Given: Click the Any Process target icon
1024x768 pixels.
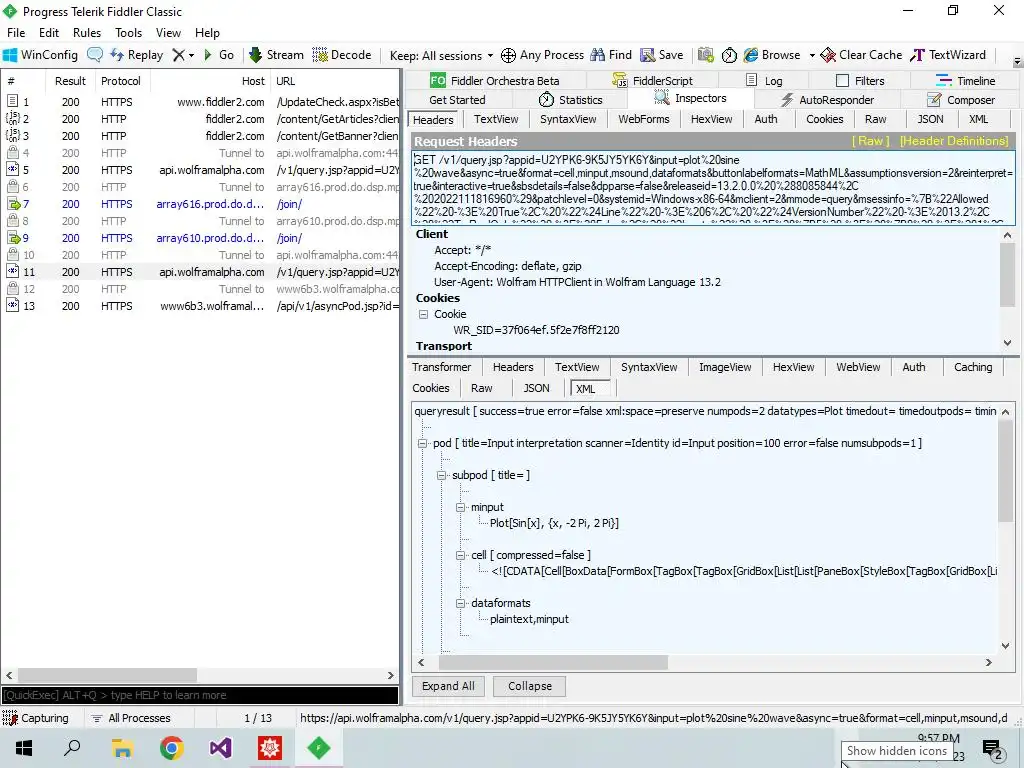Looking at the screenshot, I should tap(542, 55).
